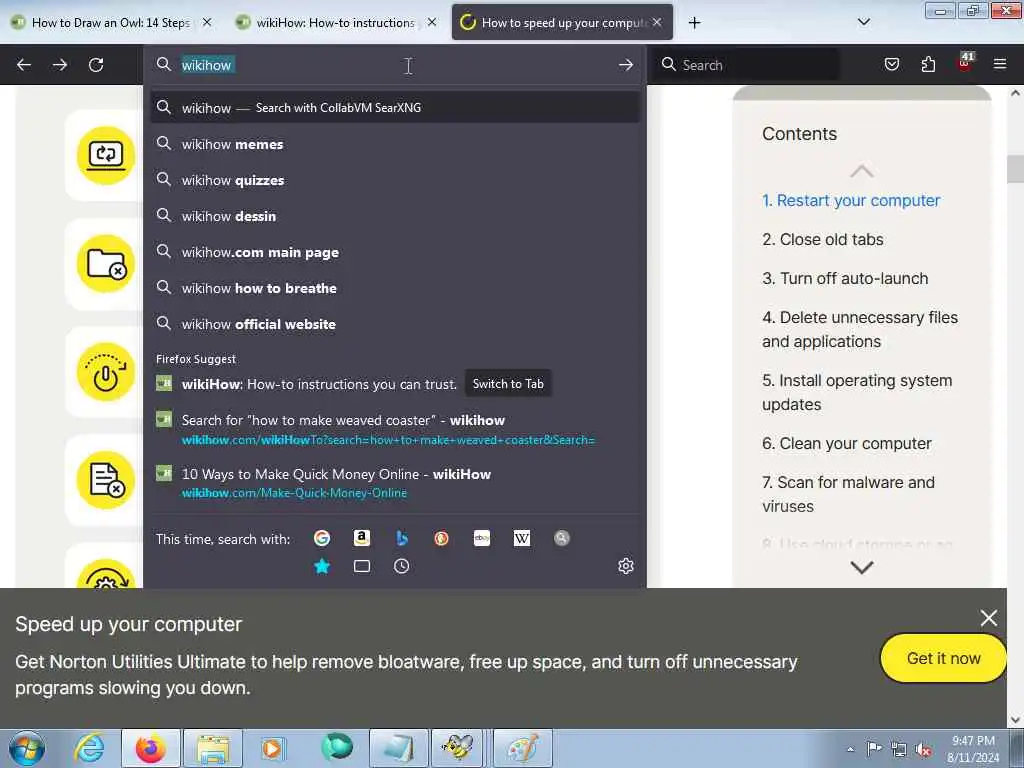
Task: Select suggestion wikihow quizzes
Action: [x=394, y=180]
